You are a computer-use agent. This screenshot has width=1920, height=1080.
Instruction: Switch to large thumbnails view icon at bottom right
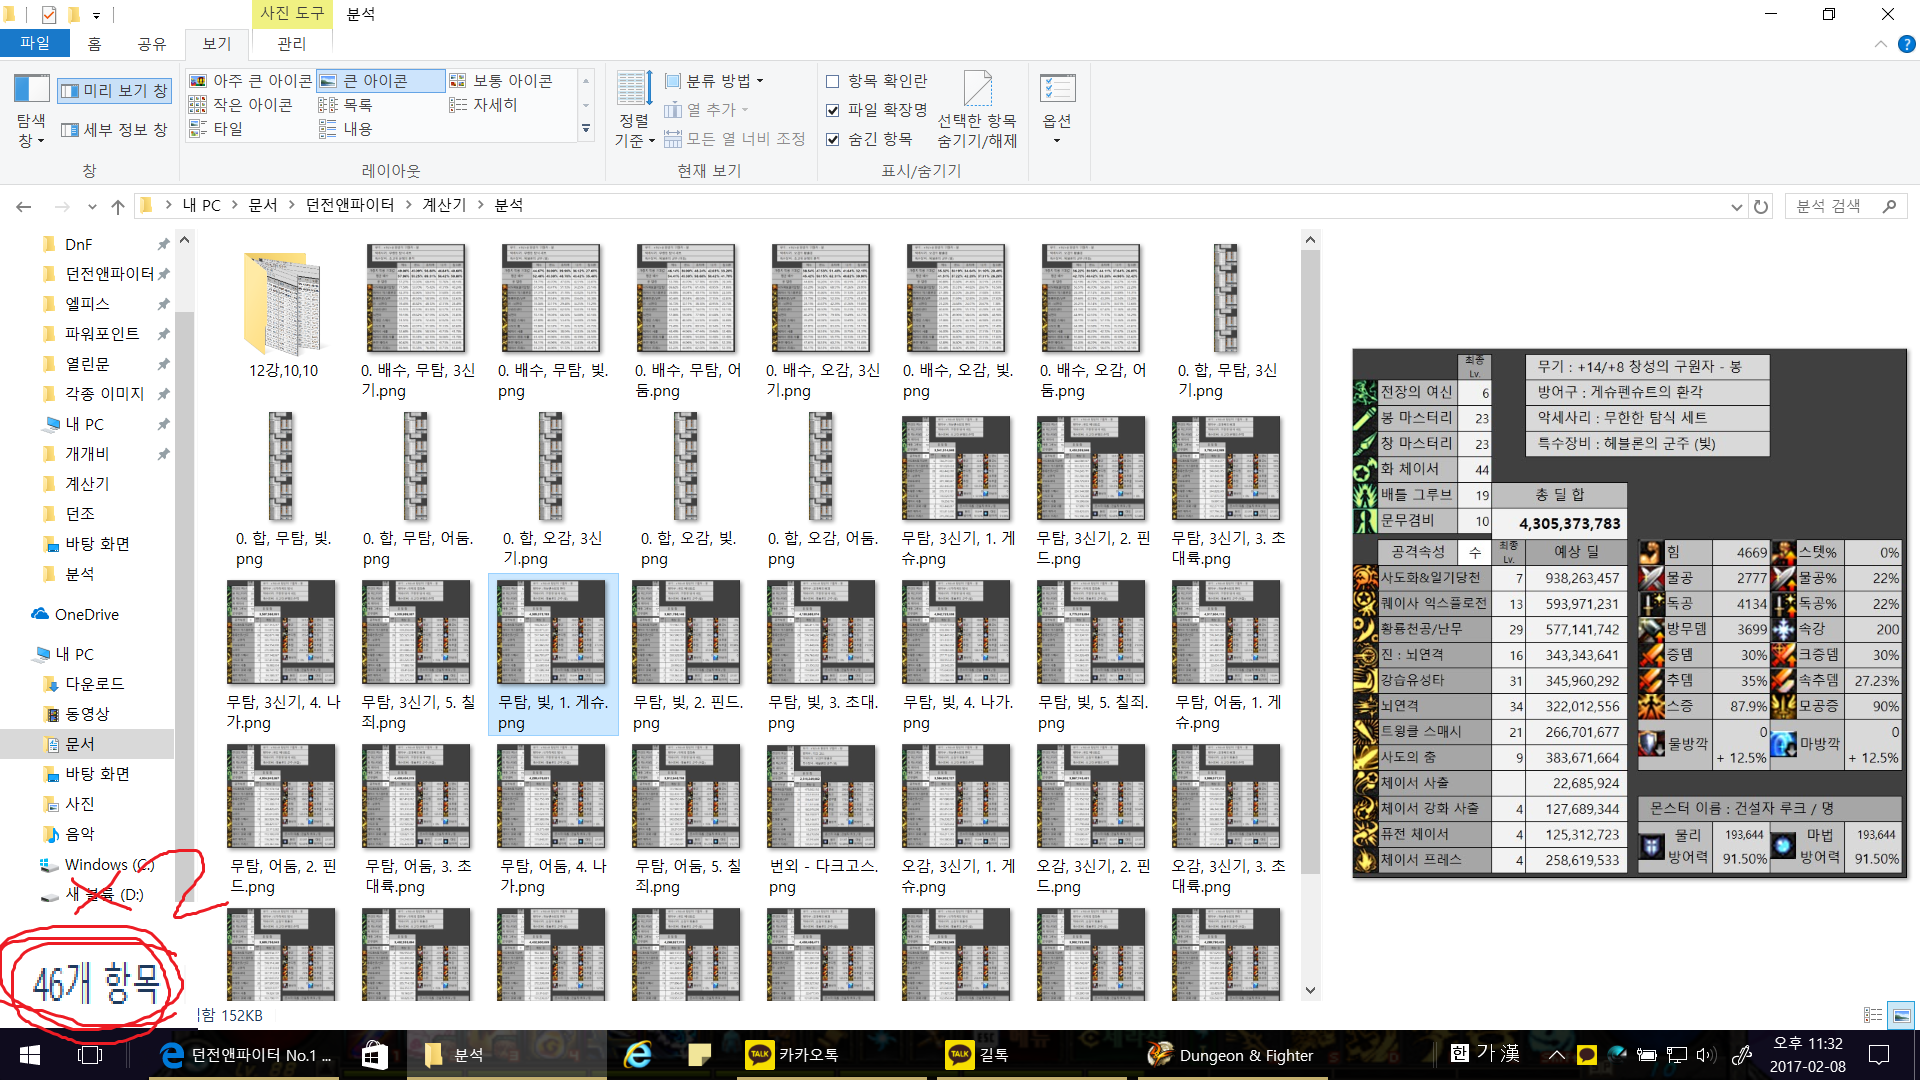(x=1901, y=1015)
